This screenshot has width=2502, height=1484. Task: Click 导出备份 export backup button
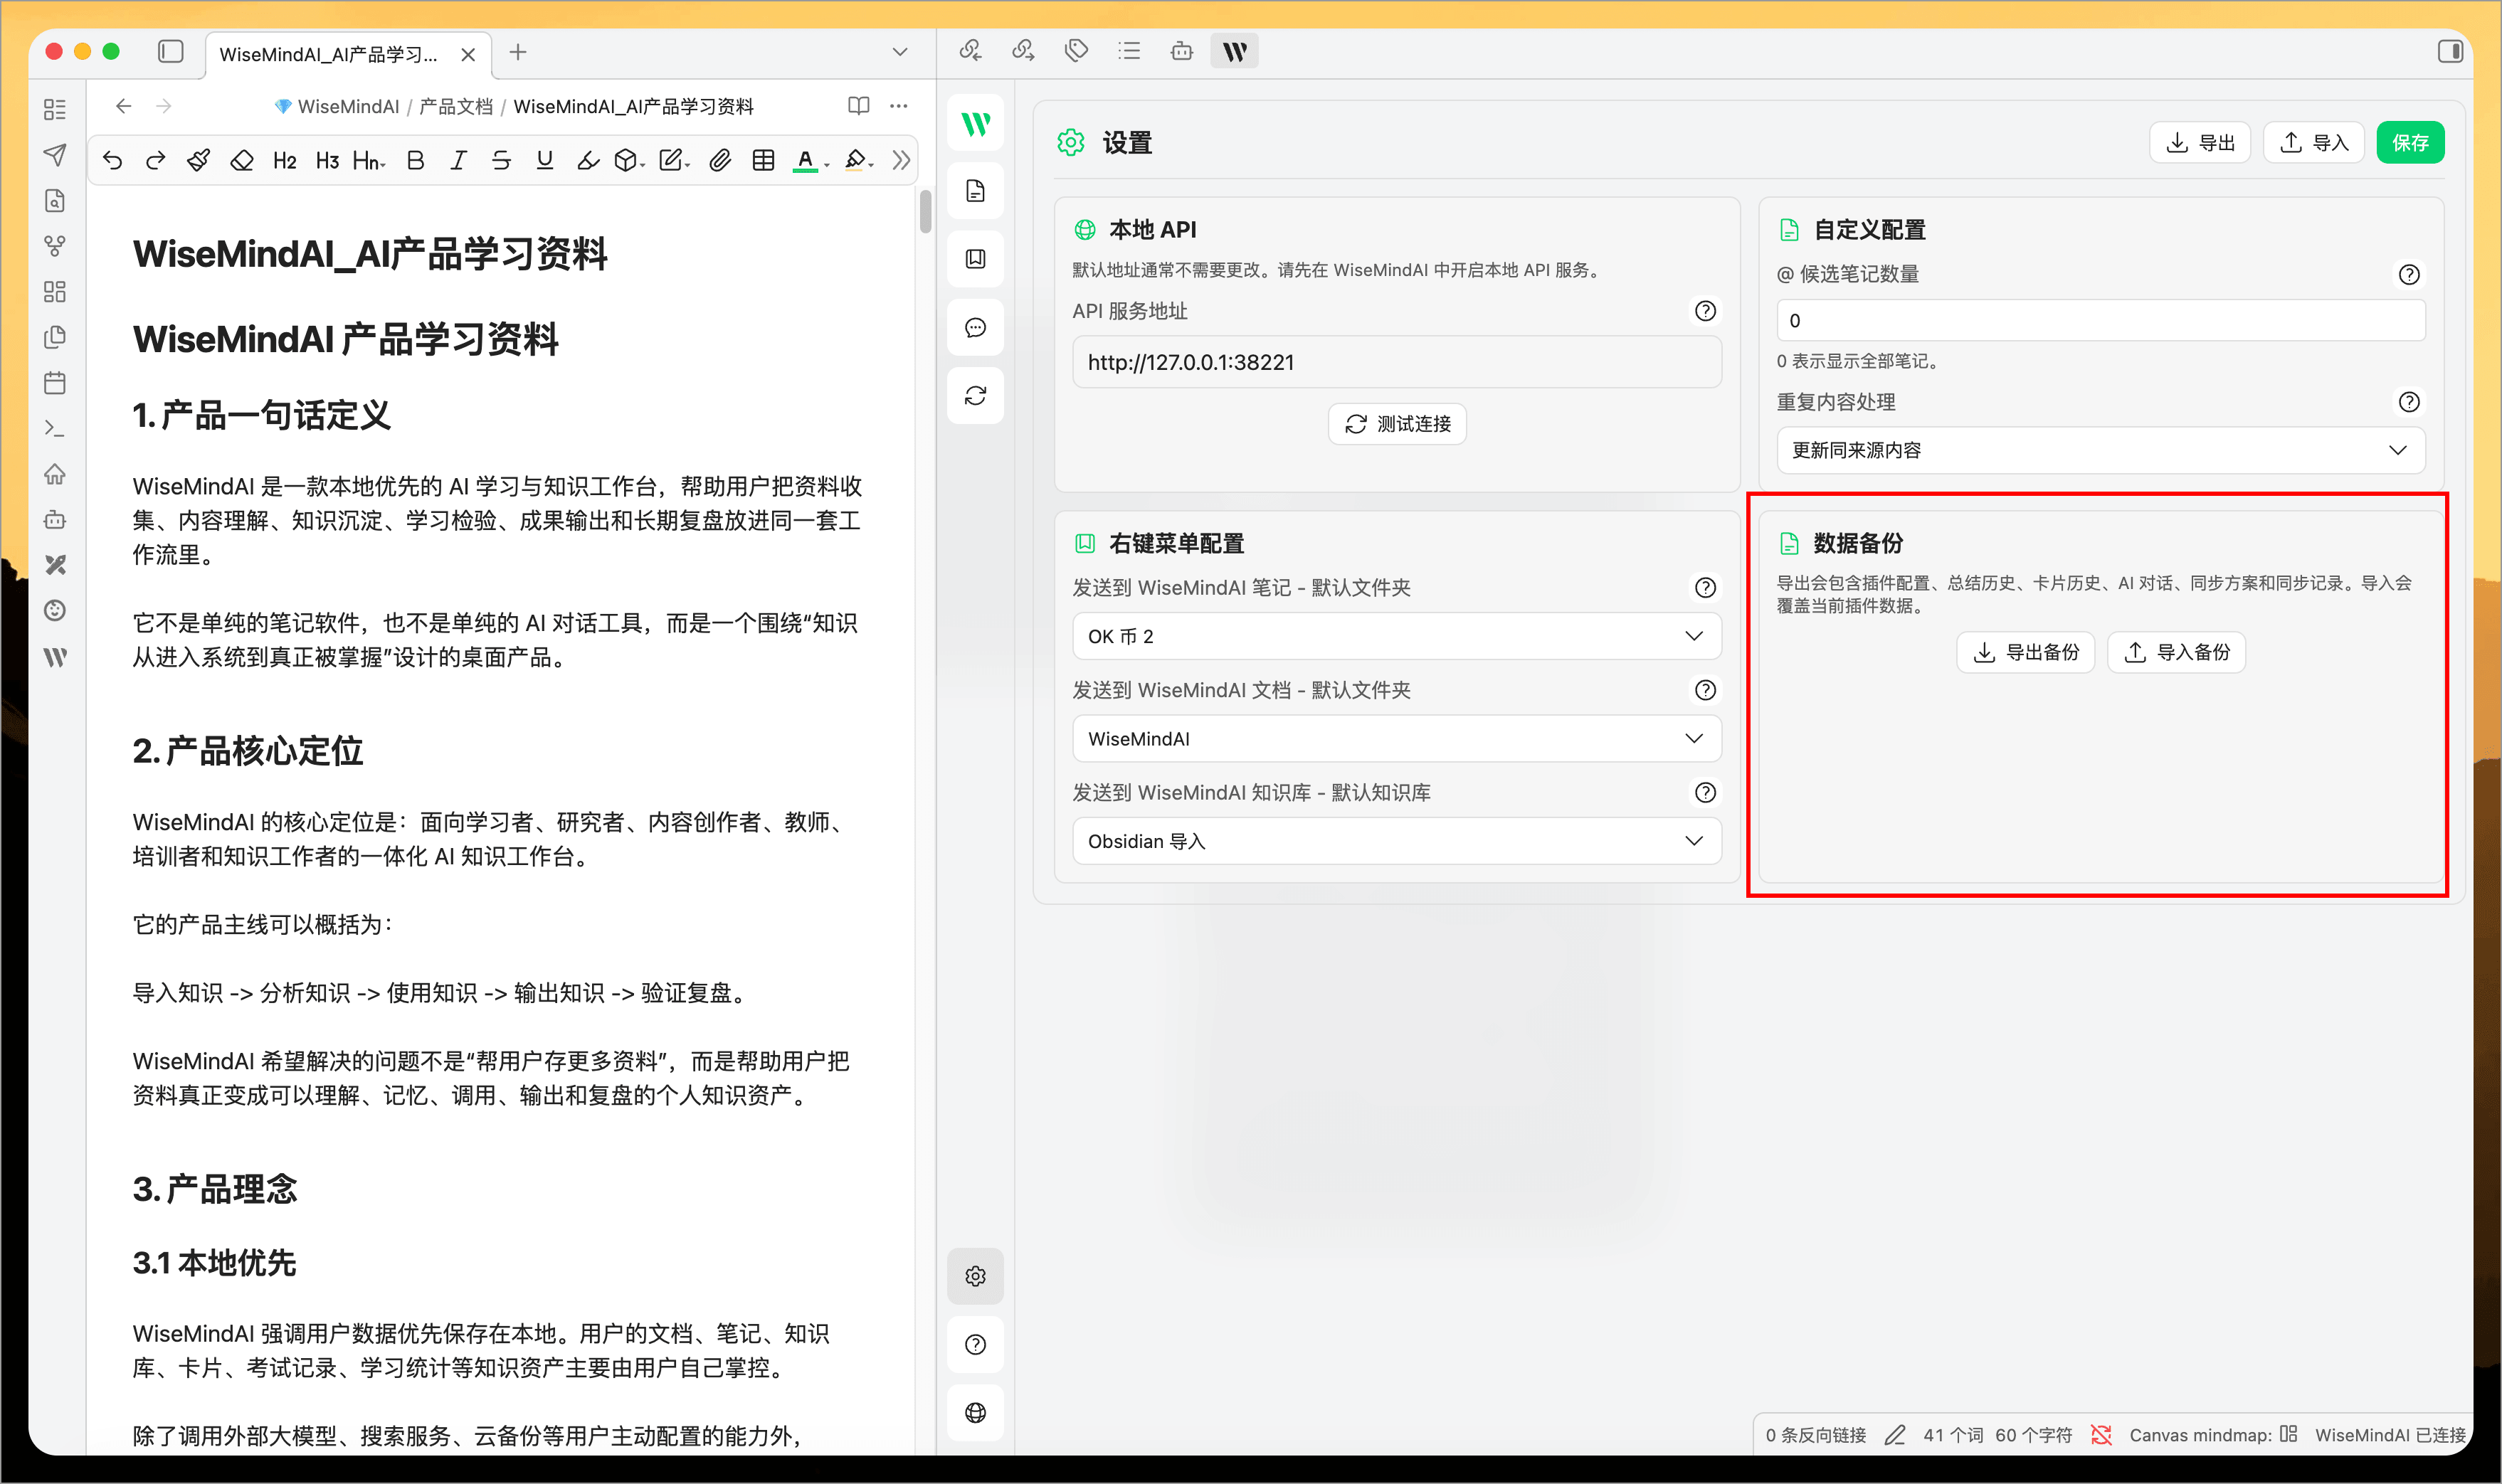point(2025,652)
